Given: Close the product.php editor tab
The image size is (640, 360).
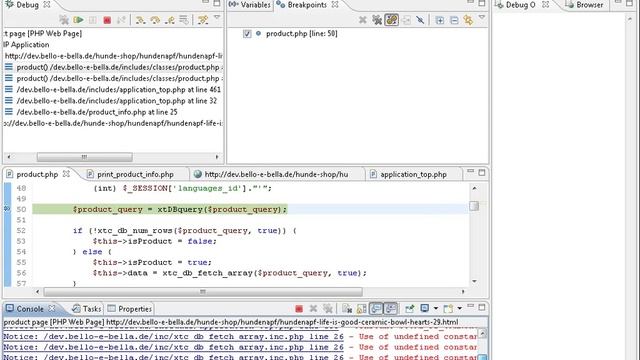Looking at the screenshot, I should coord(66,174).
